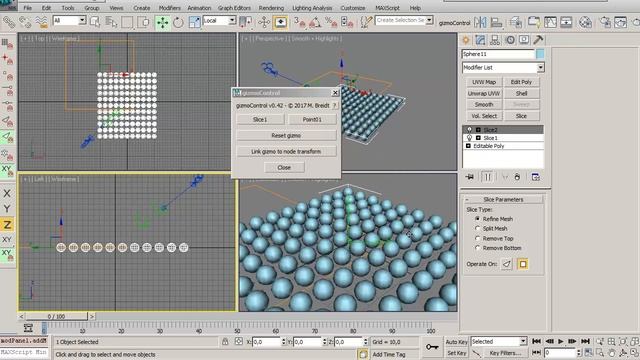Expand the Slice2 modifier sub-objects
640x360 pixels.
click(478, 130)
